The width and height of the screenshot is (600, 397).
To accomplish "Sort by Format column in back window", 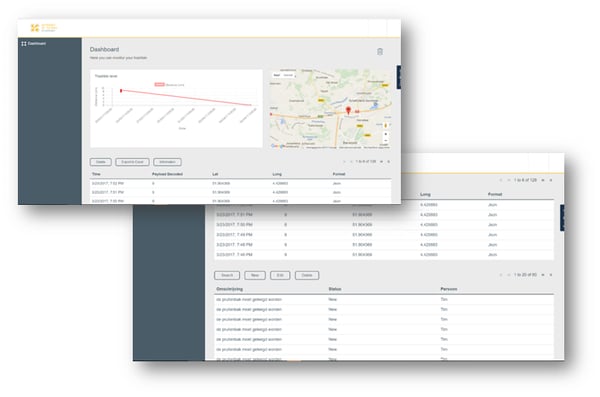I will click(x=495, y=194).
